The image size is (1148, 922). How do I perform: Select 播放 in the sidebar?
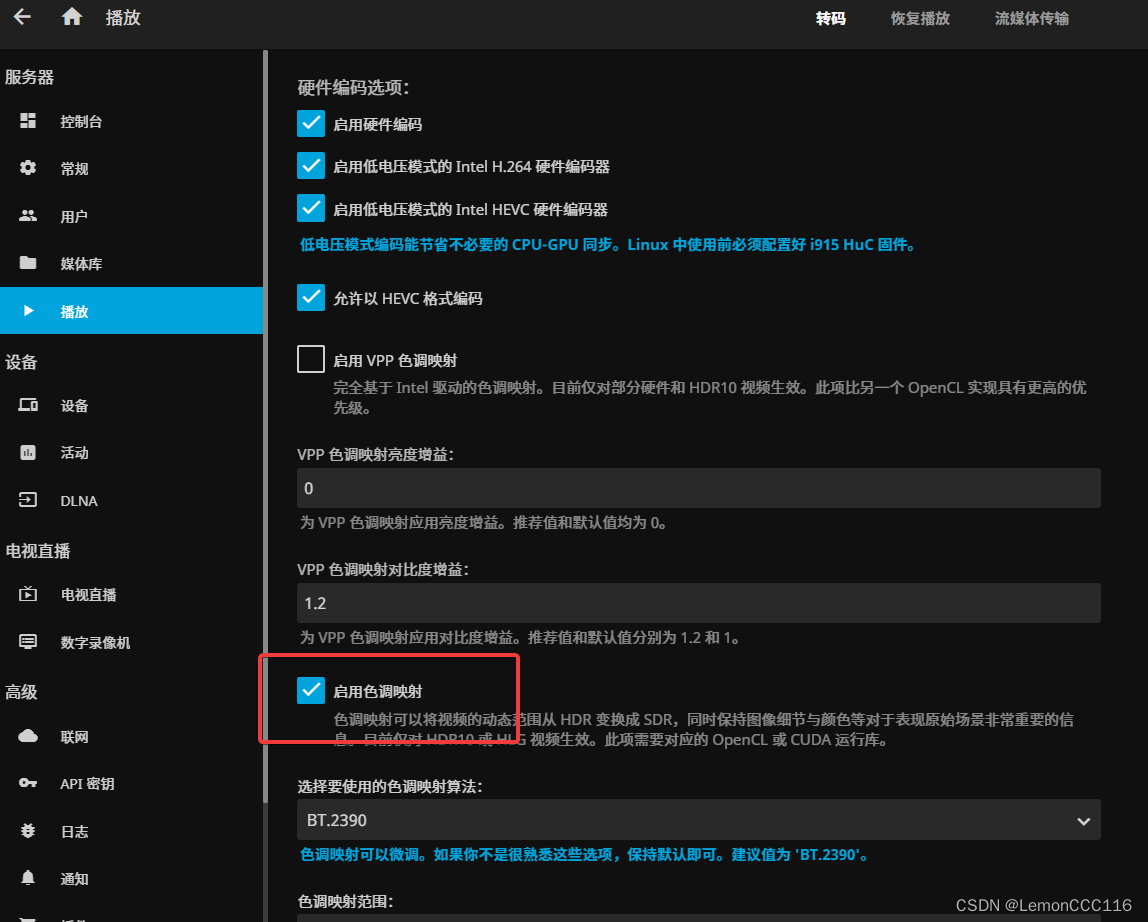[x=132, y=311]
